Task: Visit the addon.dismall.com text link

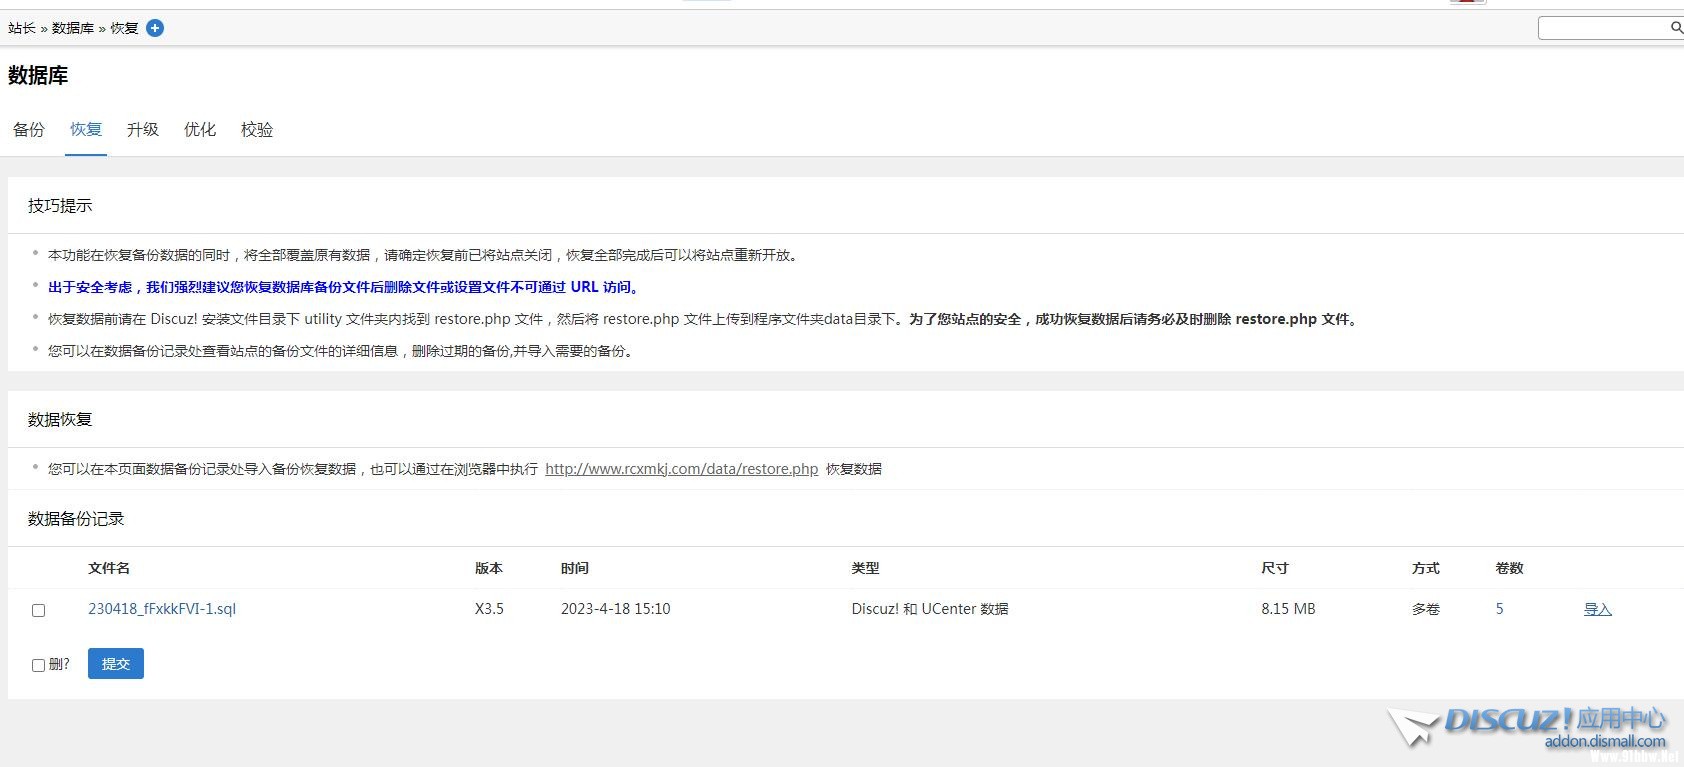Action: [x=1605, y=742]
